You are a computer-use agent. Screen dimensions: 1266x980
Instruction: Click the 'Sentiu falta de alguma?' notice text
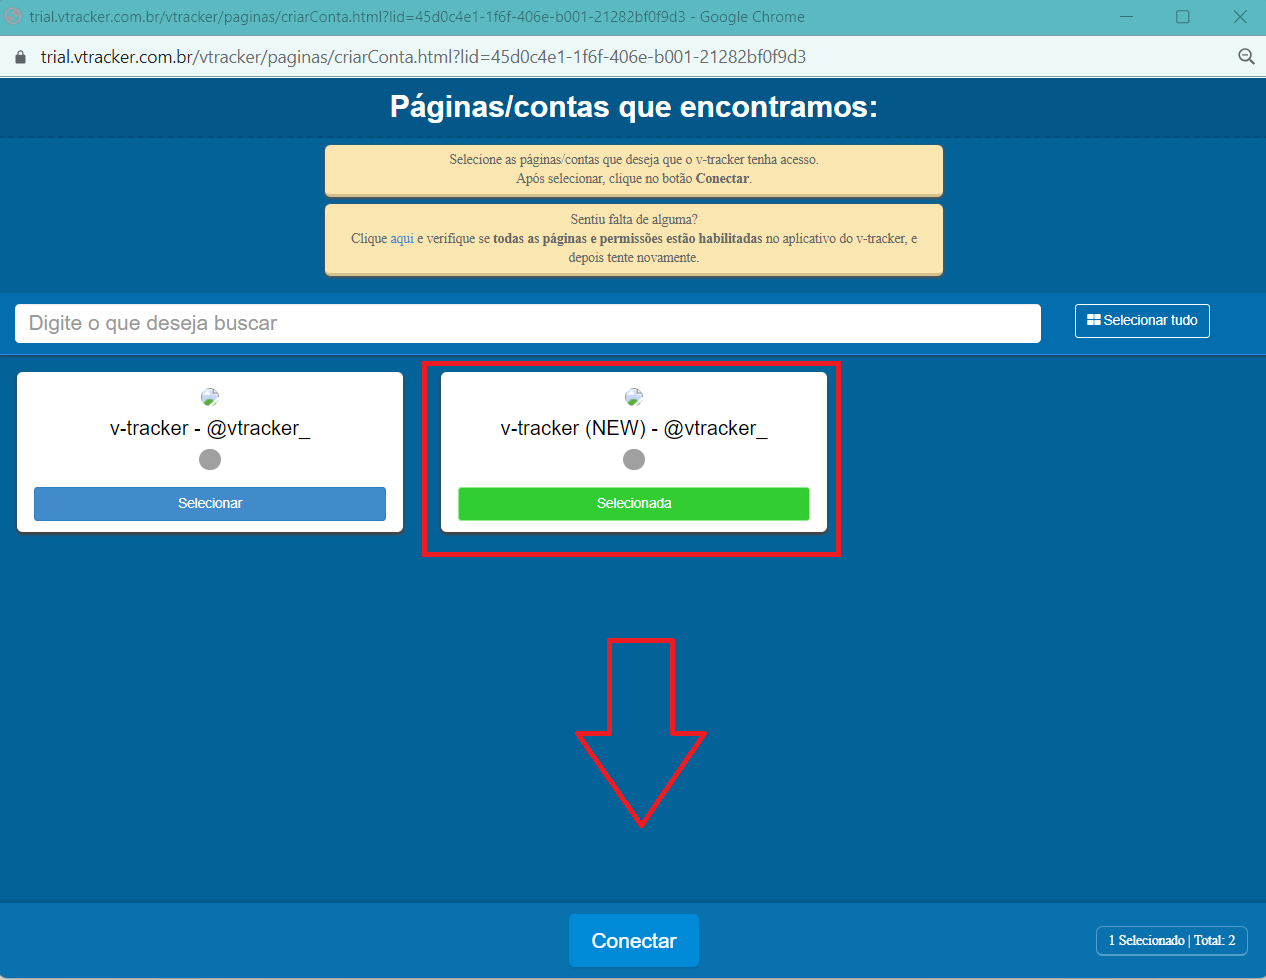pyautogui.click(x=634, y=219)
